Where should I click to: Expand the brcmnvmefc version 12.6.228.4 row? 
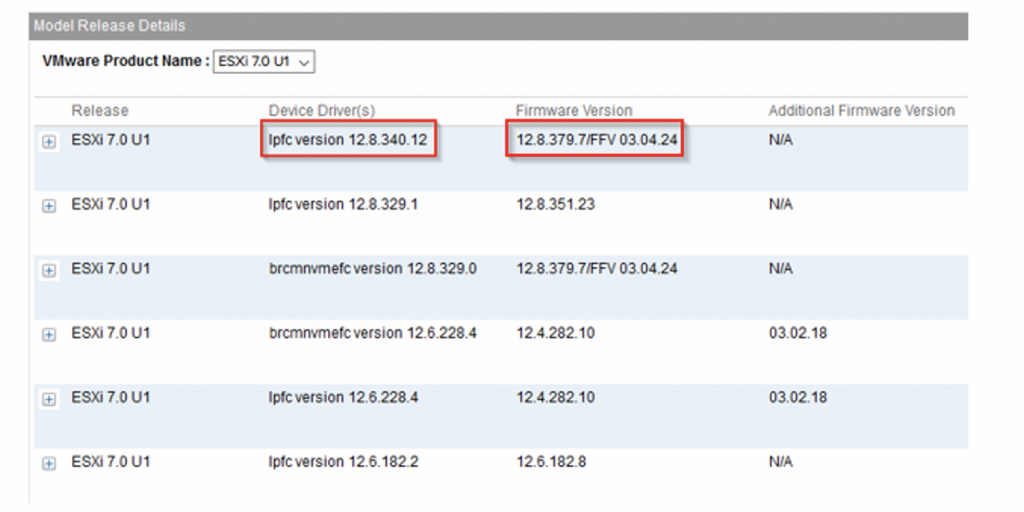pos(48,334)
